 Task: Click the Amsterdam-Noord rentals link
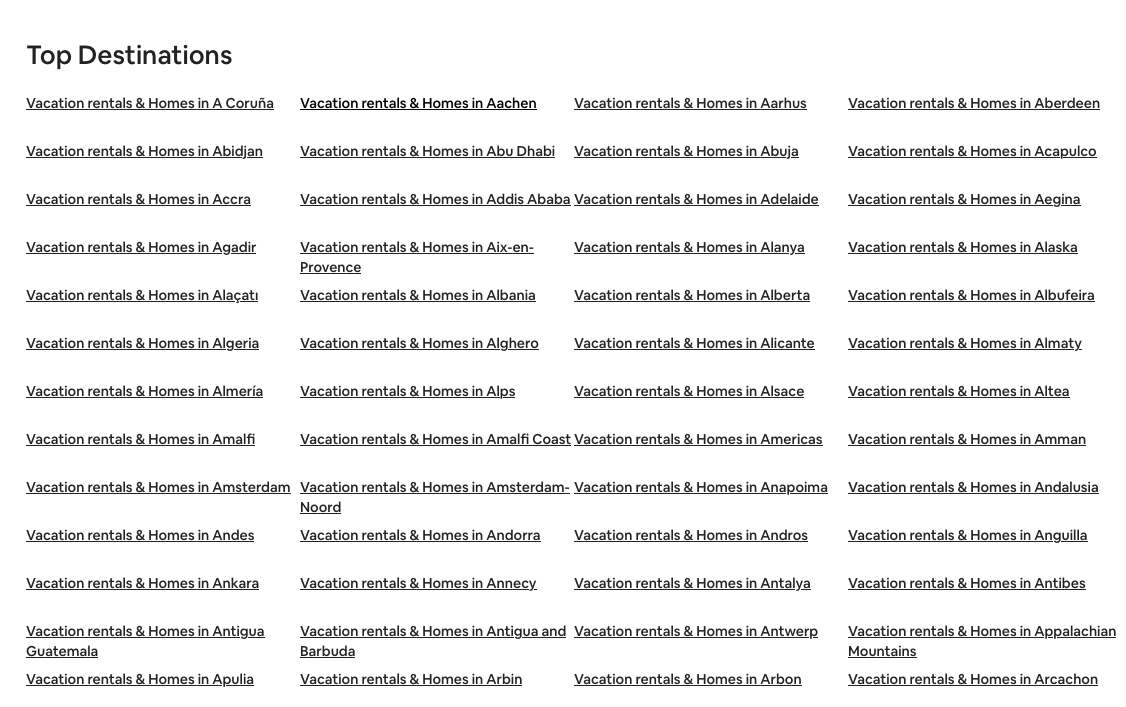(434, 497)
